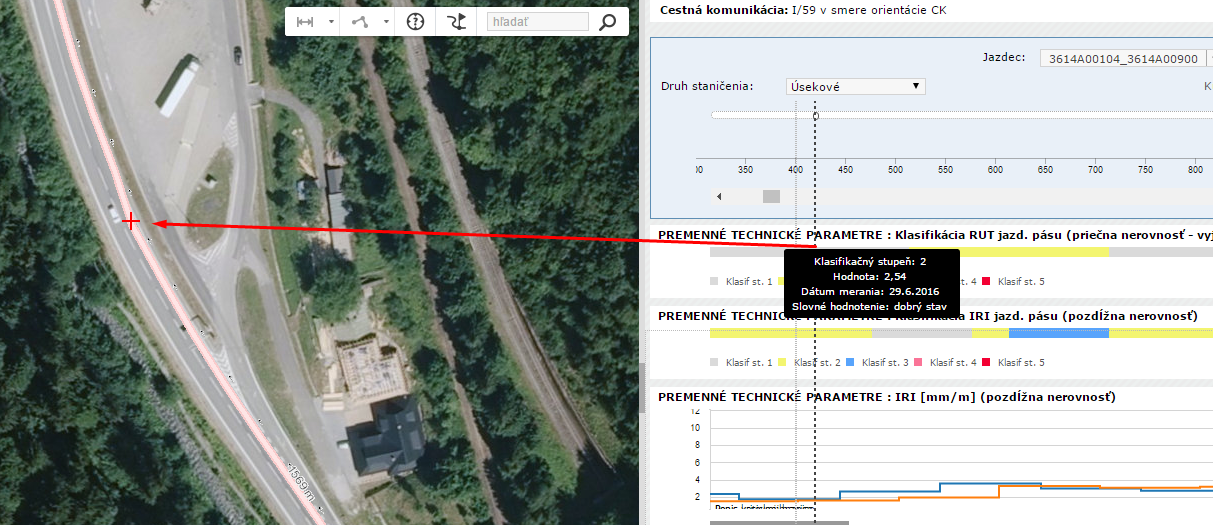
Task: Click IRI legend blue 'Klasif st. 3' entry
Action: pyautogui.click(x=878, y=362)
